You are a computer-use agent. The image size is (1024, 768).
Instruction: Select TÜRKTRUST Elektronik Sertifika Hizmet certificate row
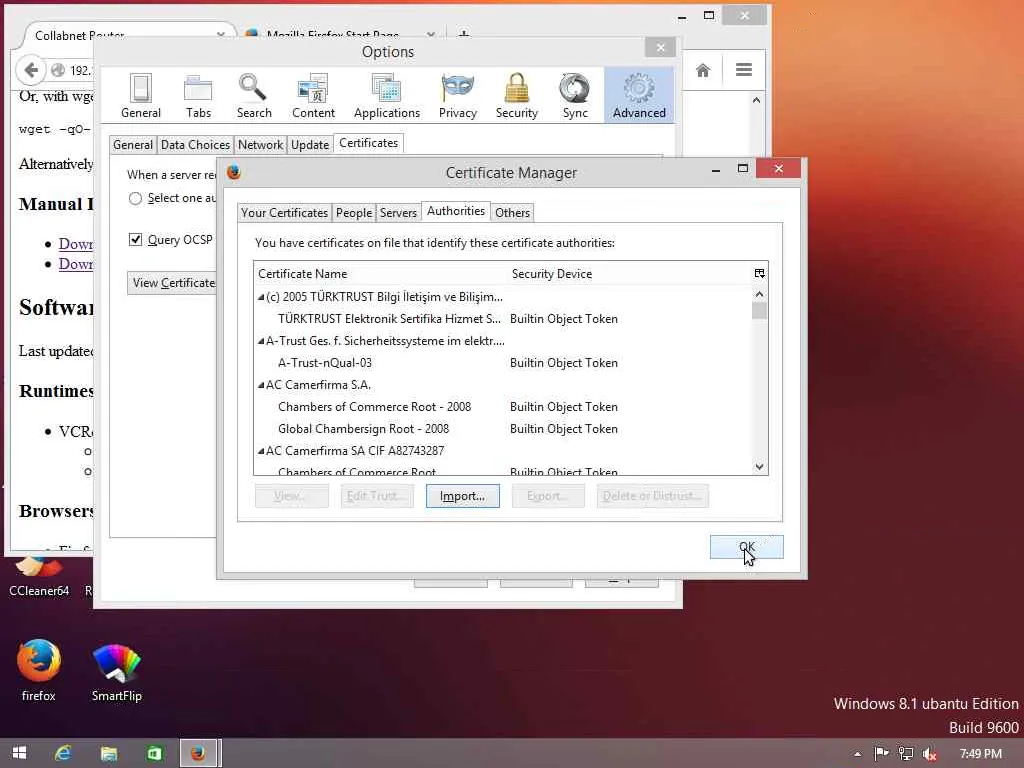tap(504, 319)
